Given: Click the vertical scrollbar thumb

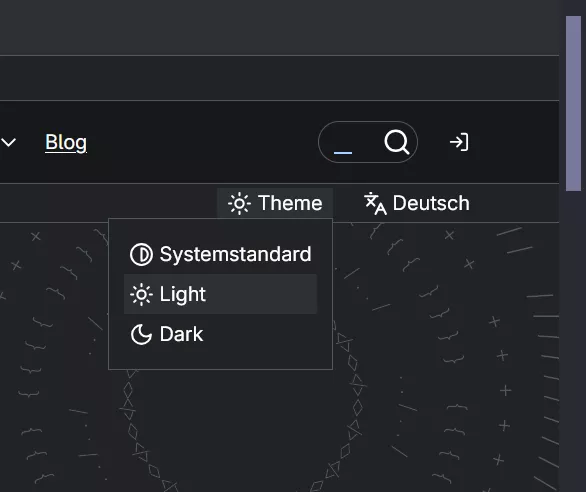Looking at the screenshot, I should coord(573,104).
